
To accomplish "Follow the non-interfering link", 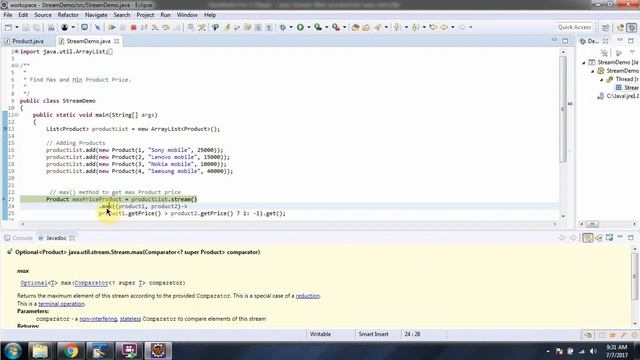I will (x=98, y=319).
